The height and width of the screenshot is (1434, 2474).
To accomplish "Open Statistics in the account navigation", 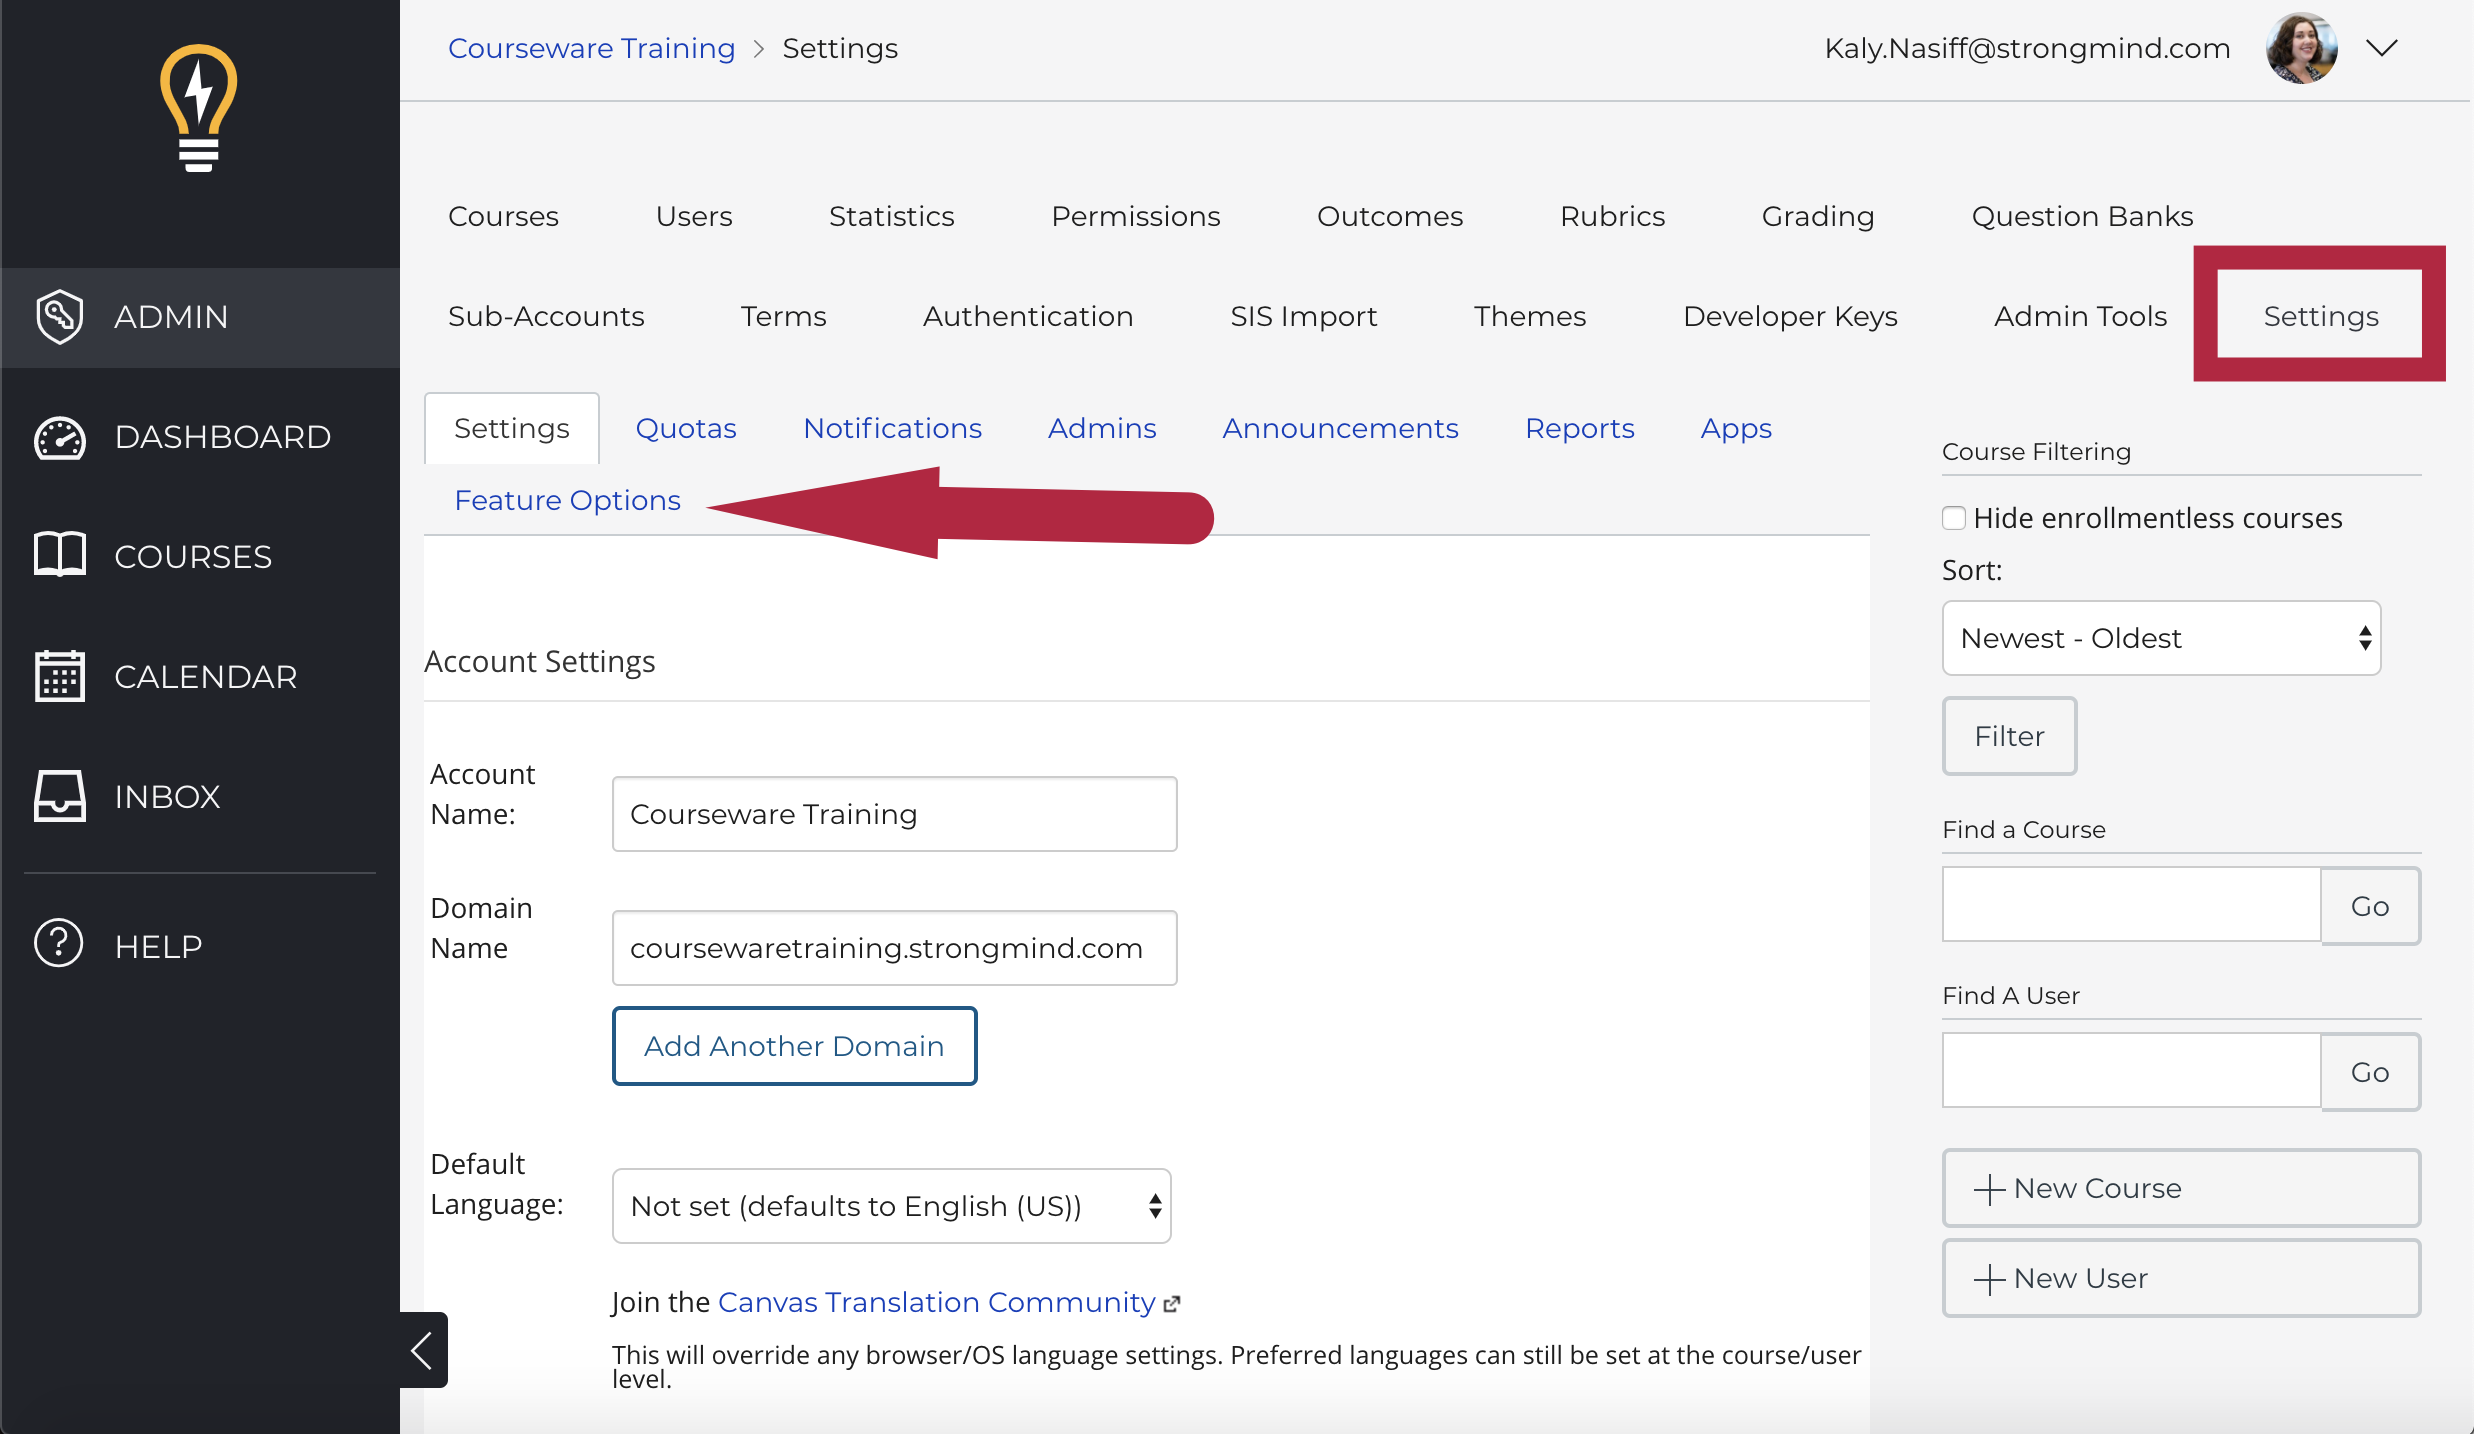I will coord(891,216).
